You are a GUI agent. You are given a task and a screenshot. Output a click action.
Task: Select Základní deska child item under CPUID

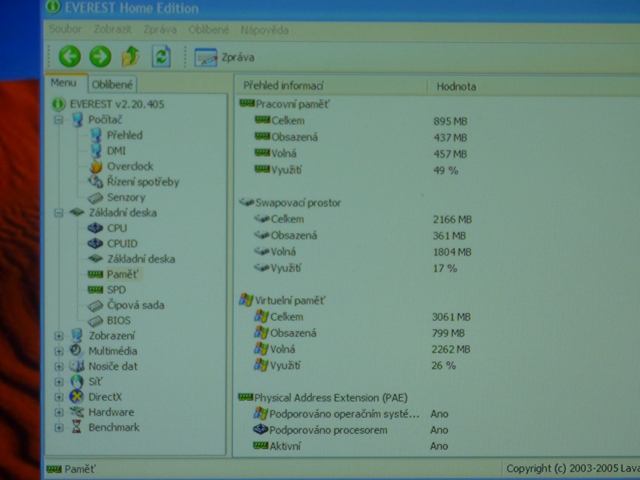coord(141,259)
